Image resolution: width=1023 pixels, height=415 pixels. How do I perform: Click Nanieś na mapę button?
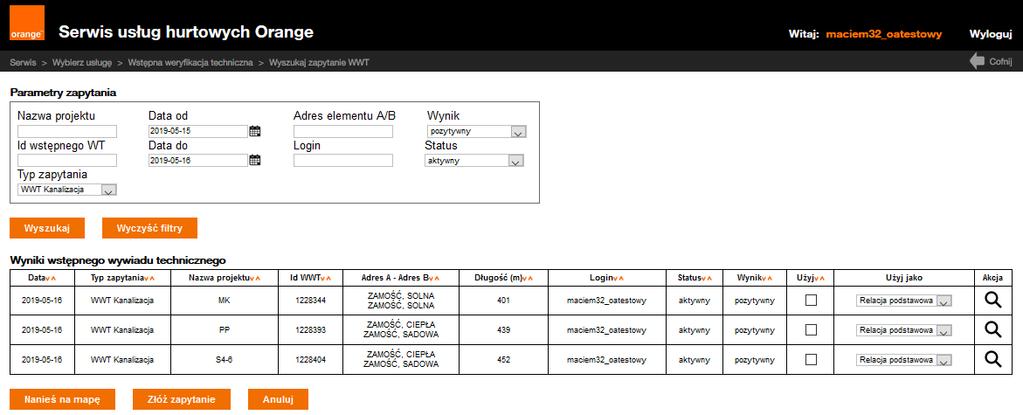pyautogui.click(x=63, y=399)
